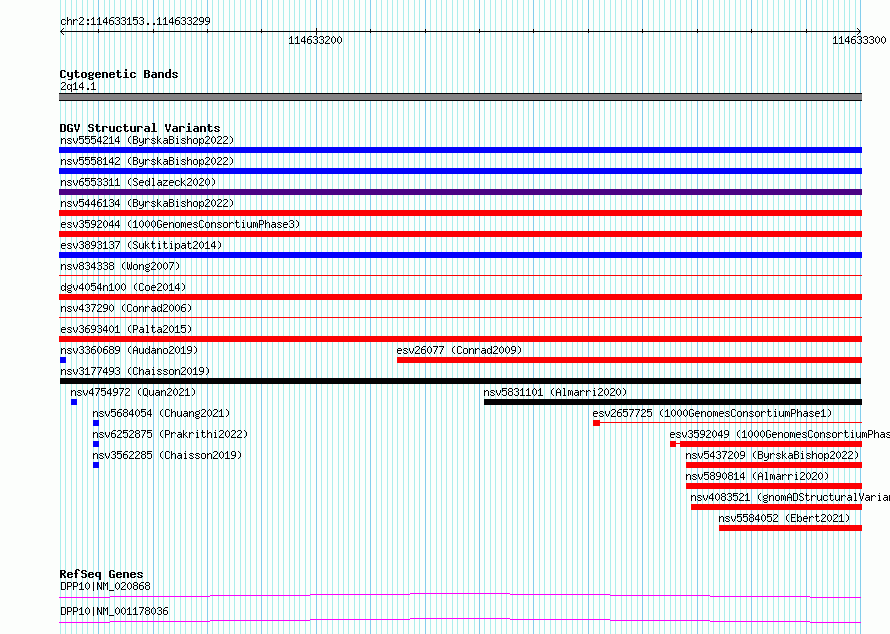The height and width of the screenshot is (634, 890).
Task: Click the blue bar under nsv5558142
Action: 460,171
